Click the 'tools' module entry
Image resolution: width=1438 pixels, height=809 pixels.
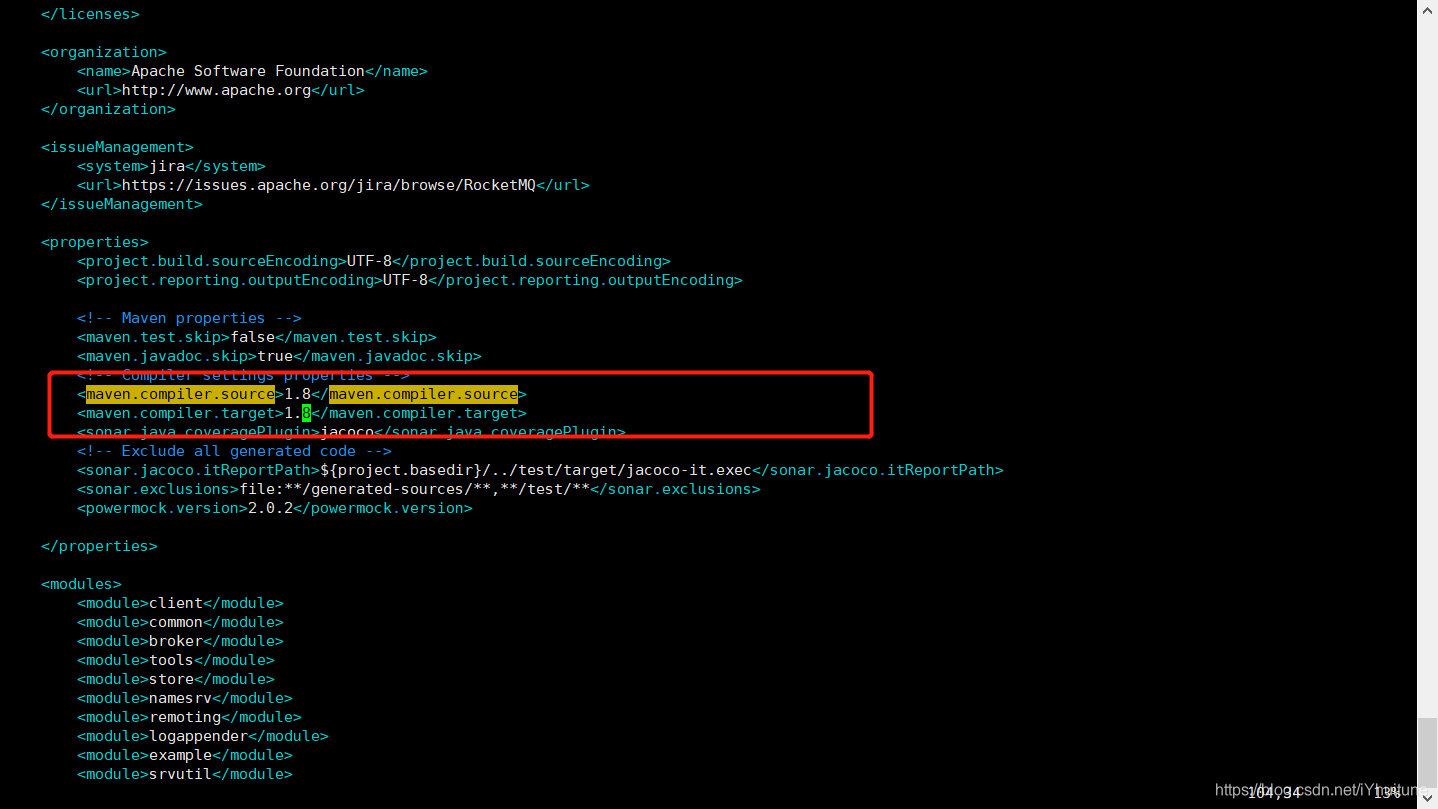pyautogui.click(x=176, y=660)
